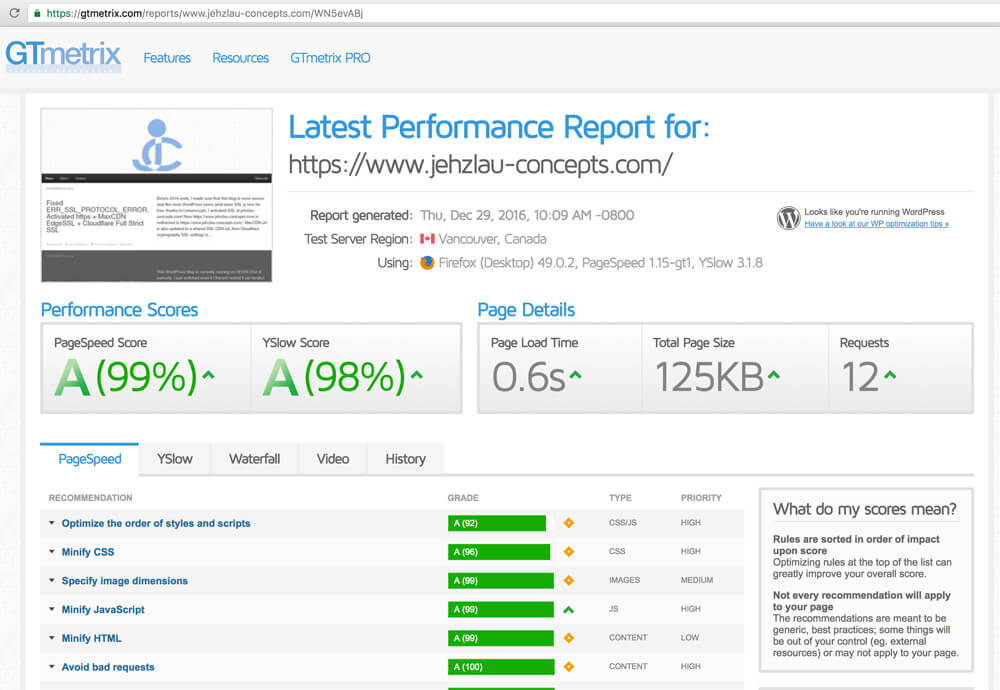Click the orange diamond for Avoid bad requests
The image size is (1000, 690).
pyautogui.click(x=569, y=667)
